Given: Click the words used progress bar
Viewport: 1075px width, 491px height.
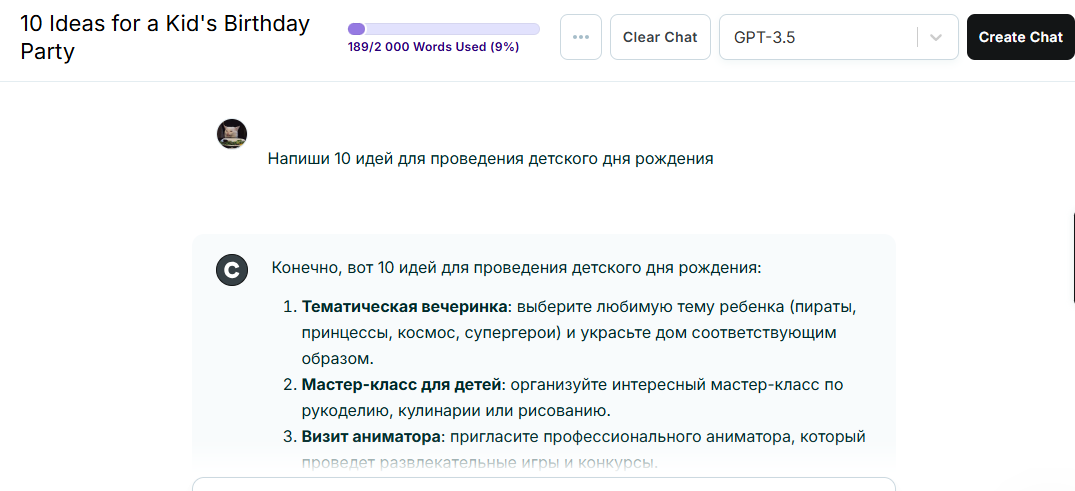Looking at the screenshot, I should point(444,29).
